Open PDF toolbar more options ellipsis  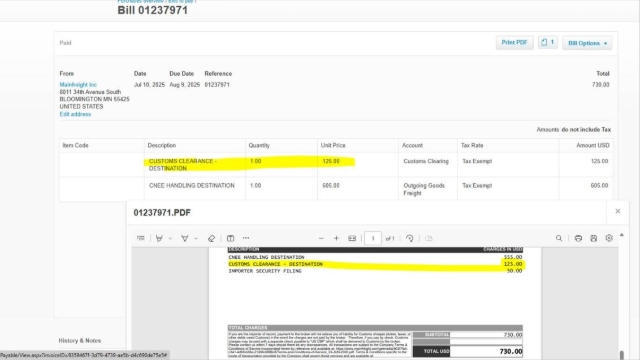246,238
